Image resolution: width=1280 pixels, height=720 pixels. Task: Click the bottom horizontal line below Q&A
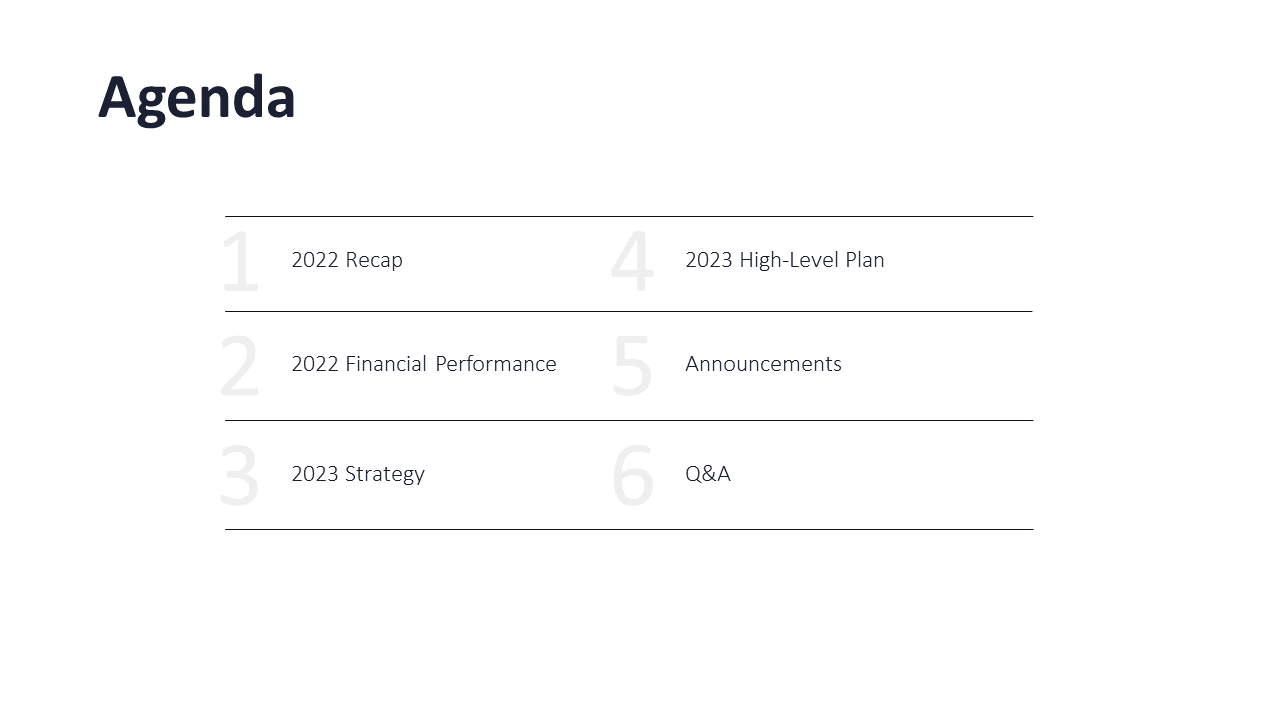pyautogui.click(x=628, y=529)
